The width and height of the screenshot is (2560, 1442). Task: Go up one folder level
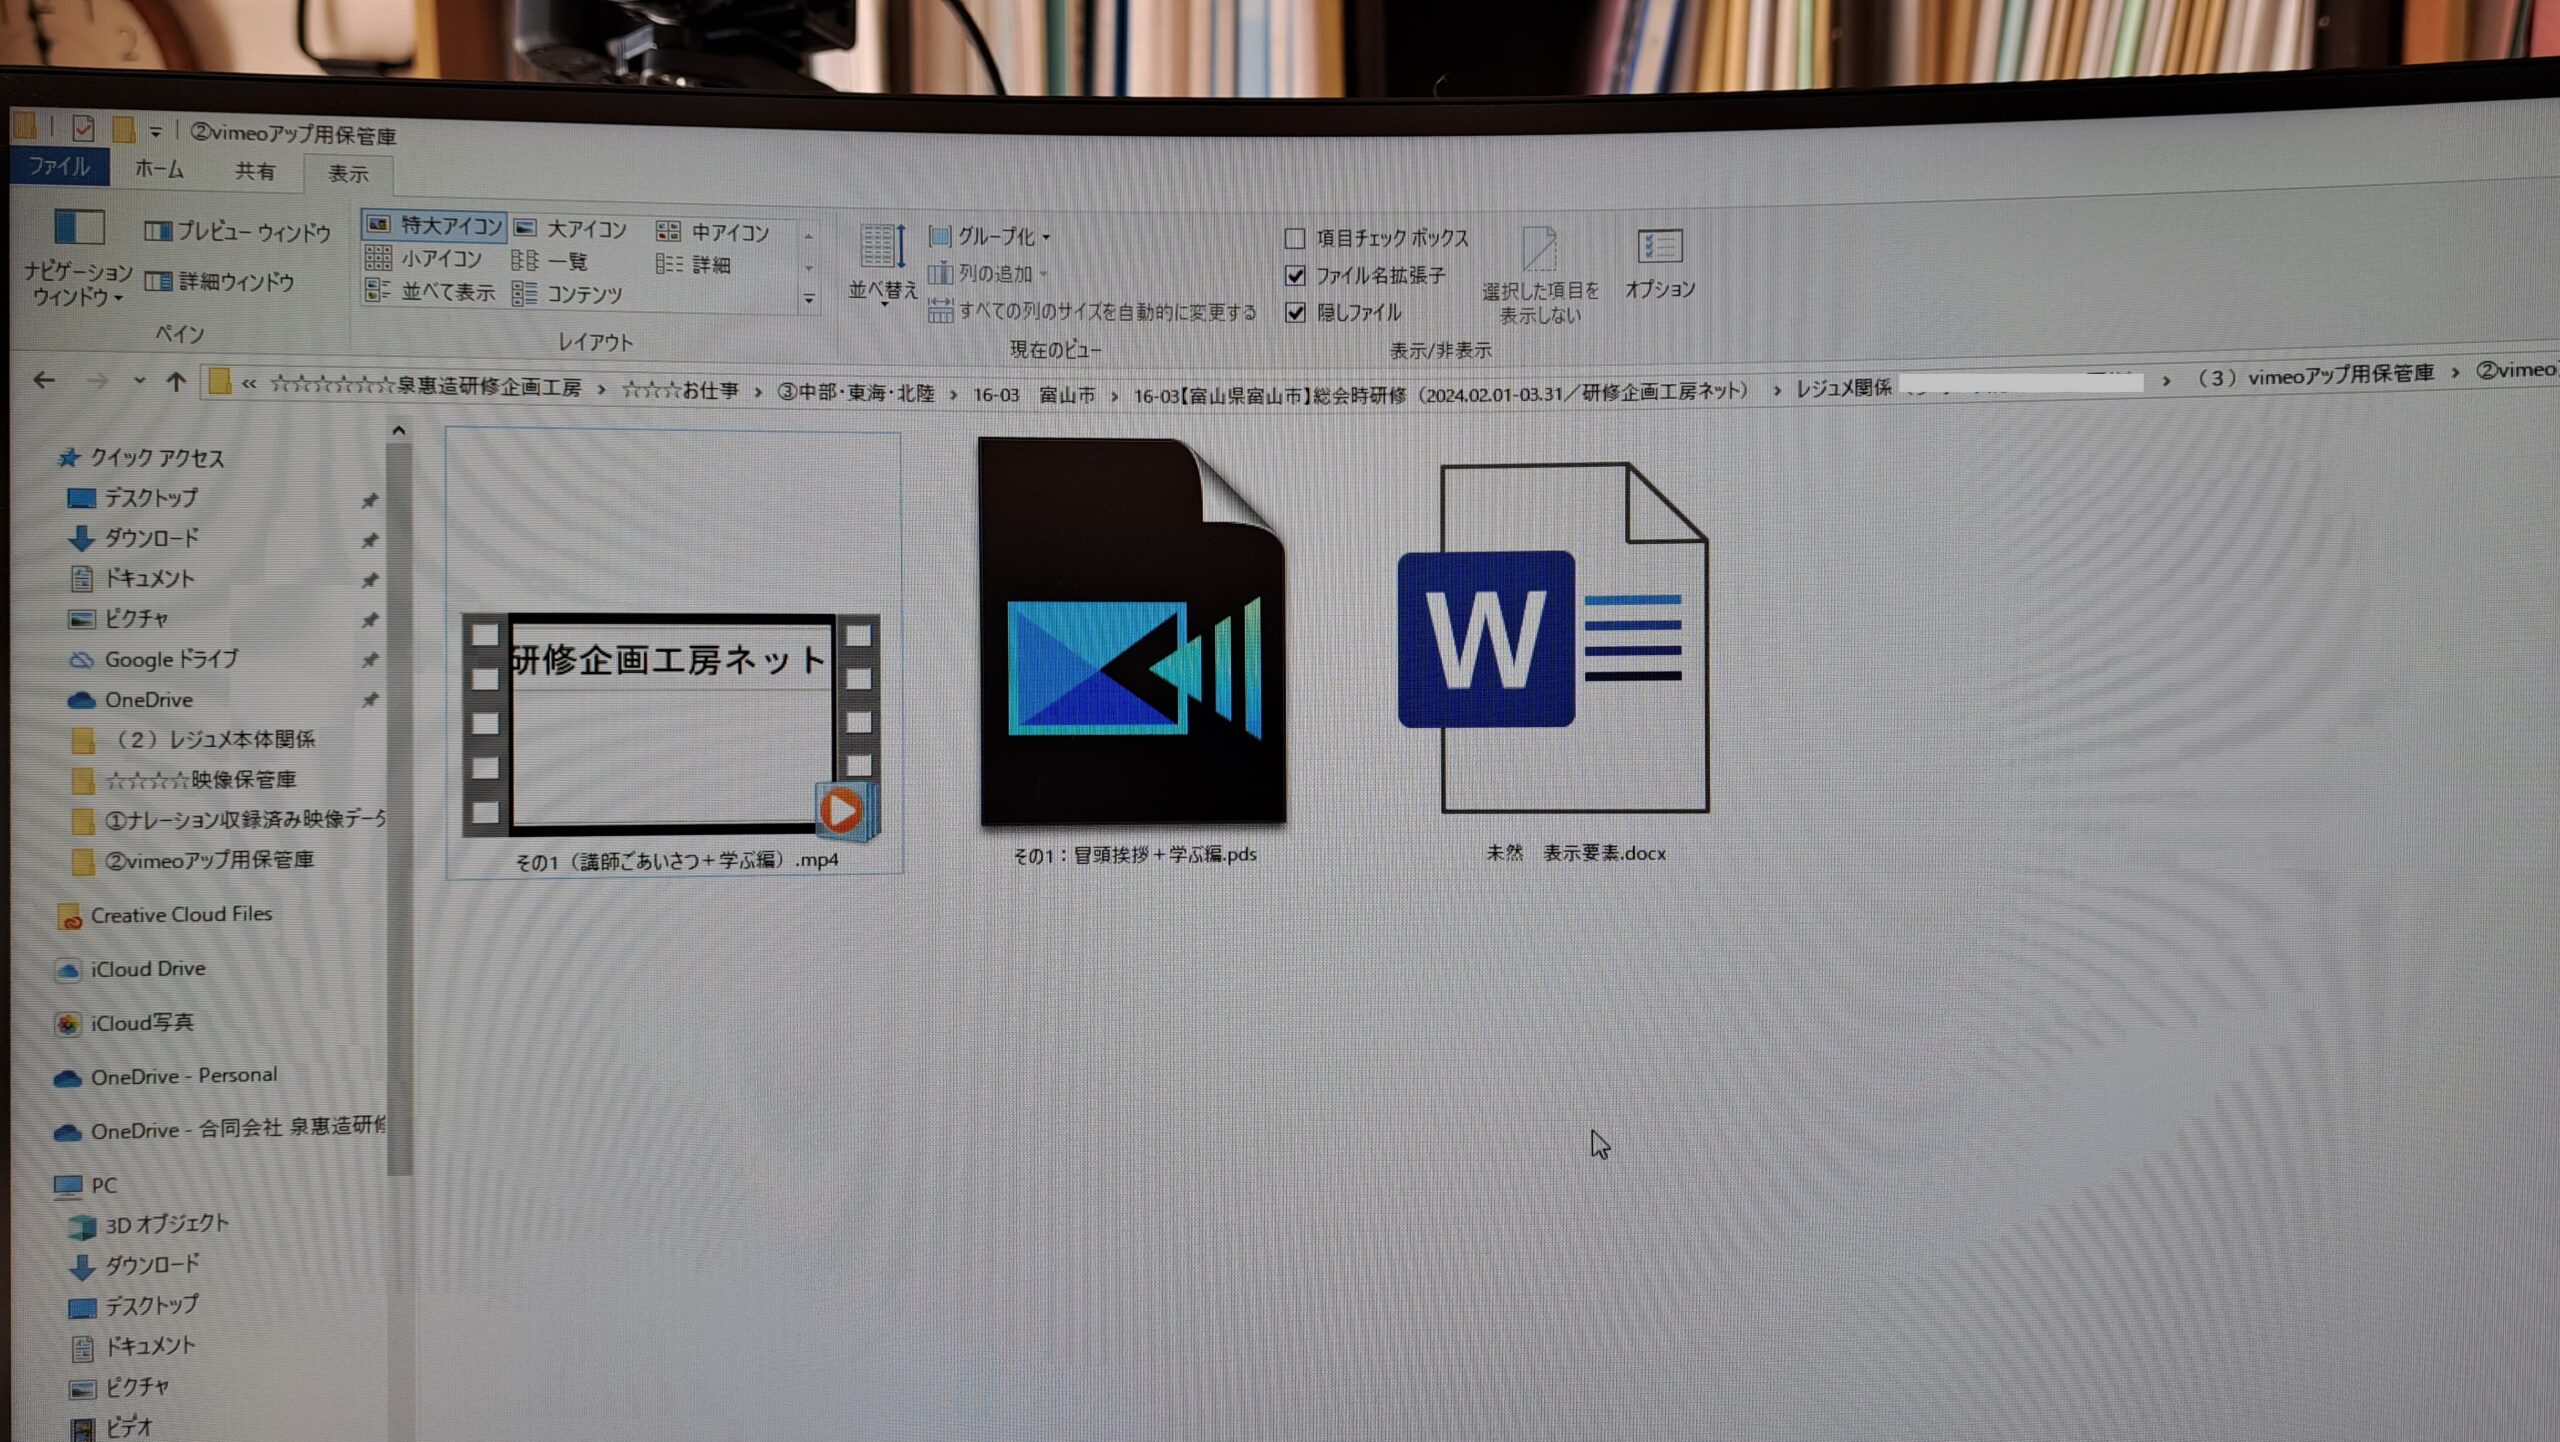(176, 381)
